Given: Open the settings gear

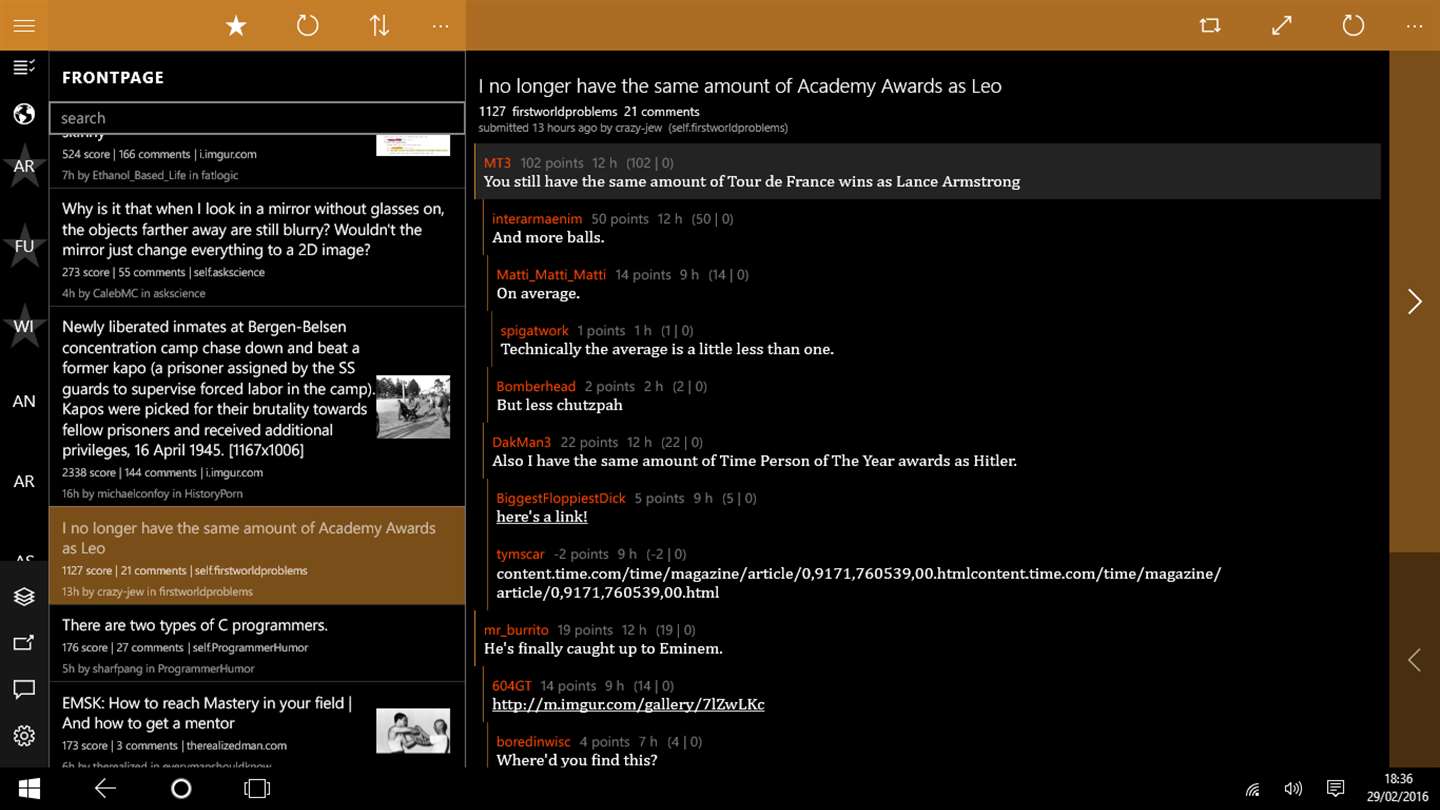Looking at the screenshot, I should (24, 736).
